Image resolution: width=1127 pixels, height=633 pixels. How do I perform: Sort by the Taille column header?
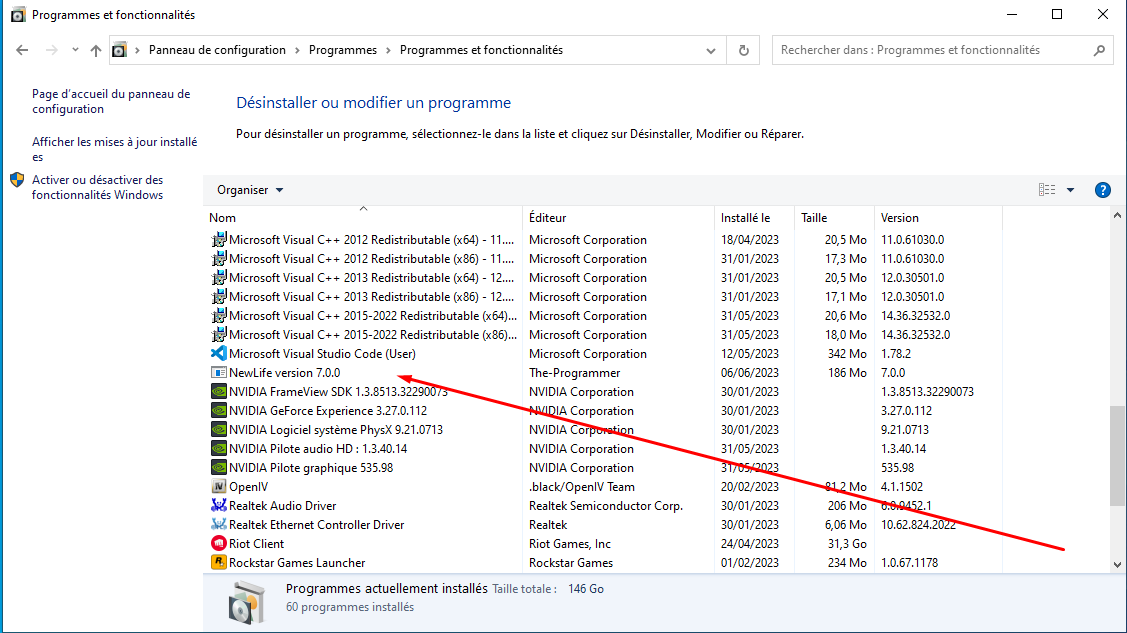coord(834,218)
